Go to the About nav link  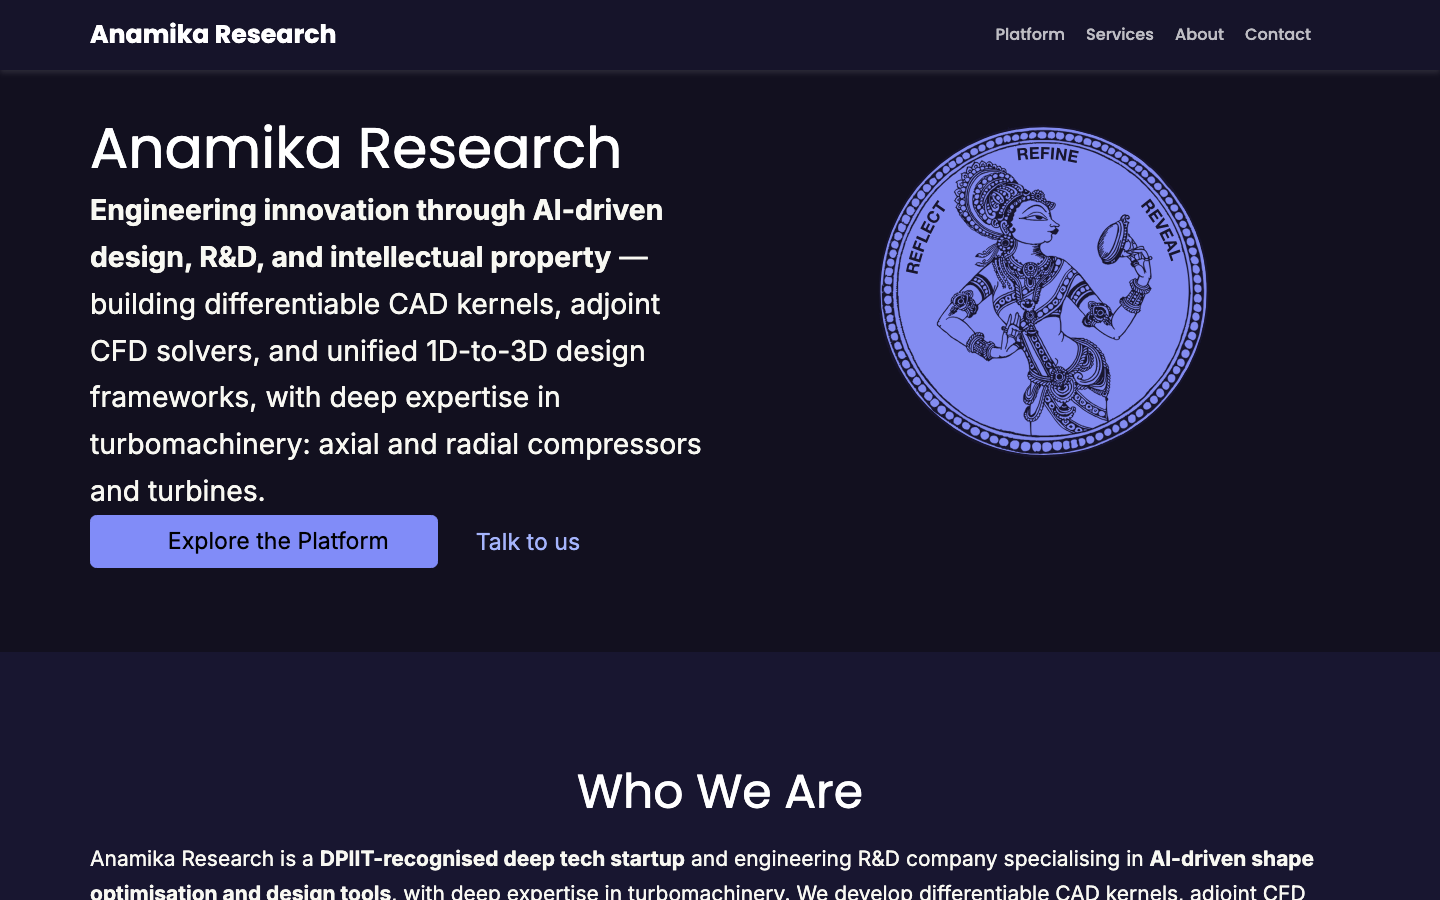(1199, 34)
